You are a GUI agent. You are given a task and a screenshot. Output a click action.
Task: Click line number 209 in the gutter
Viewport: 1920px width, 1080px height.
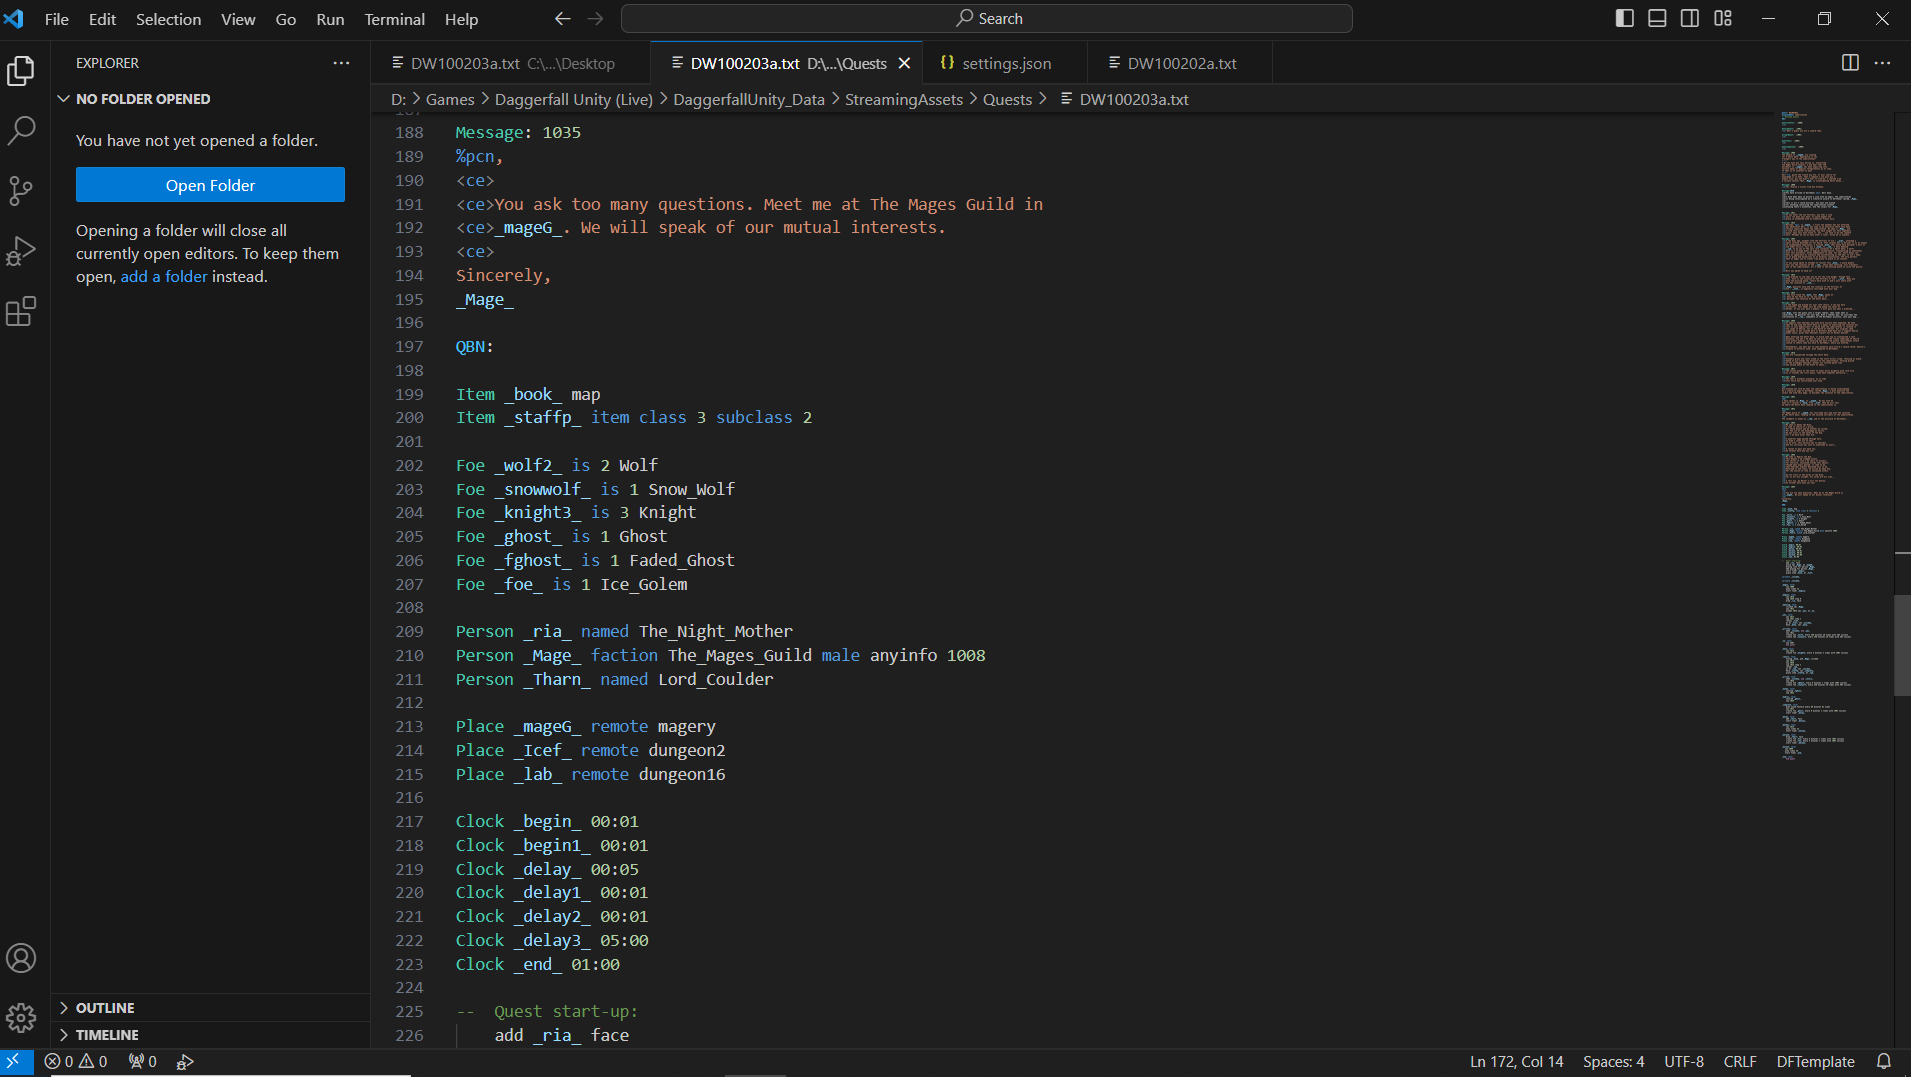(409, 632)
